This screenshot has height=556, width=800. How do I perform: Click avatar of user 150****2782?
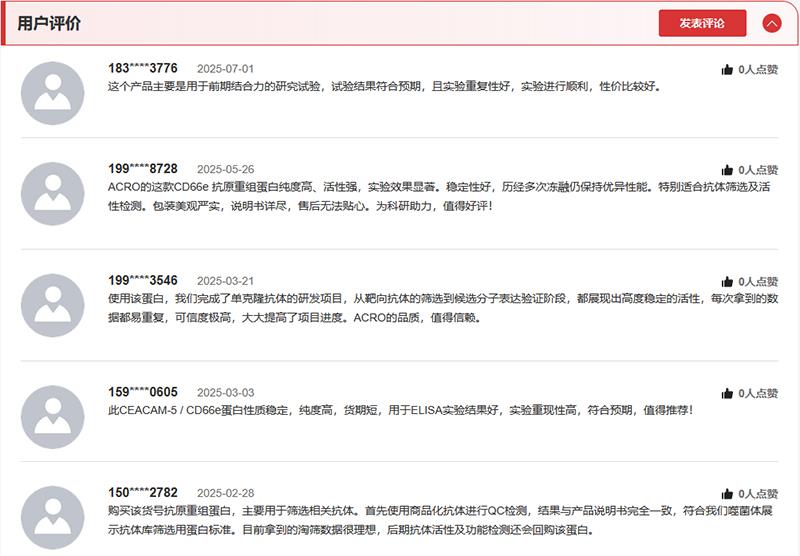(x=52, y=517)
